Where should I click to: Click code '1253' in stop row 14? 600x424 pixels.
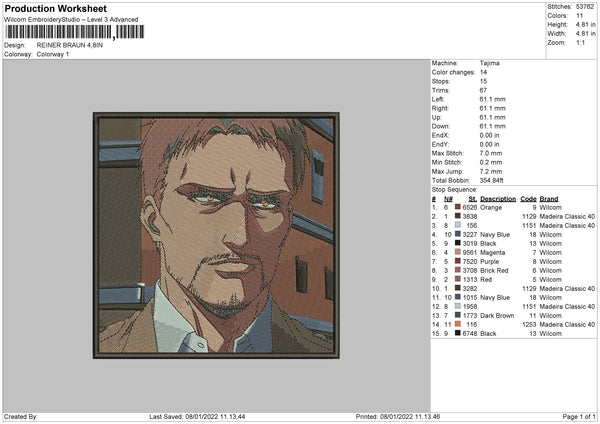tap(529, 324)
